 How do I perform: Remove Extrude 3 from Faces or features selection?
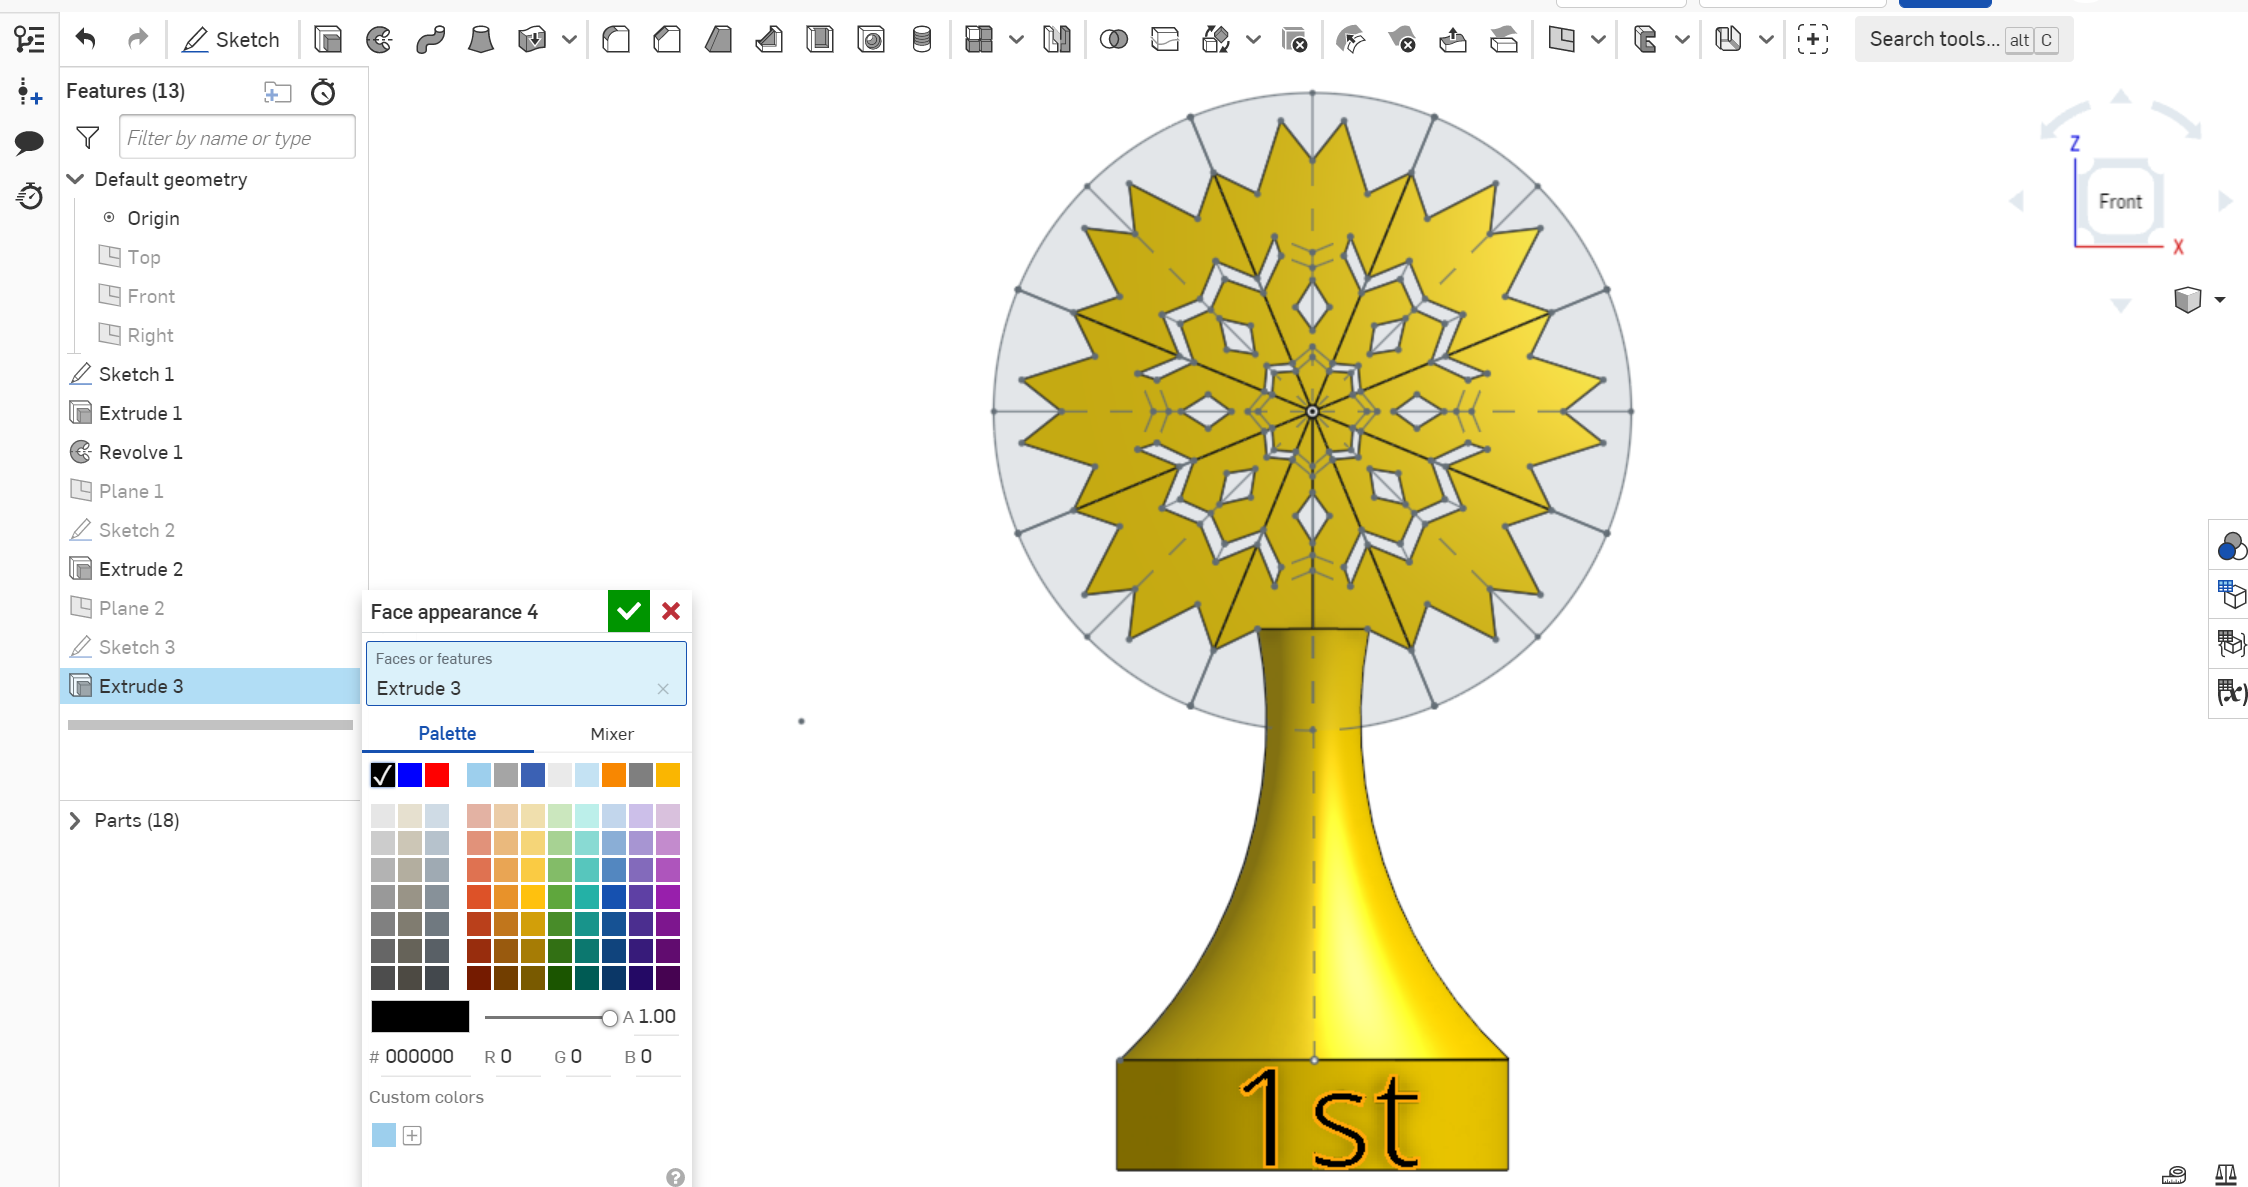(663, 689)
